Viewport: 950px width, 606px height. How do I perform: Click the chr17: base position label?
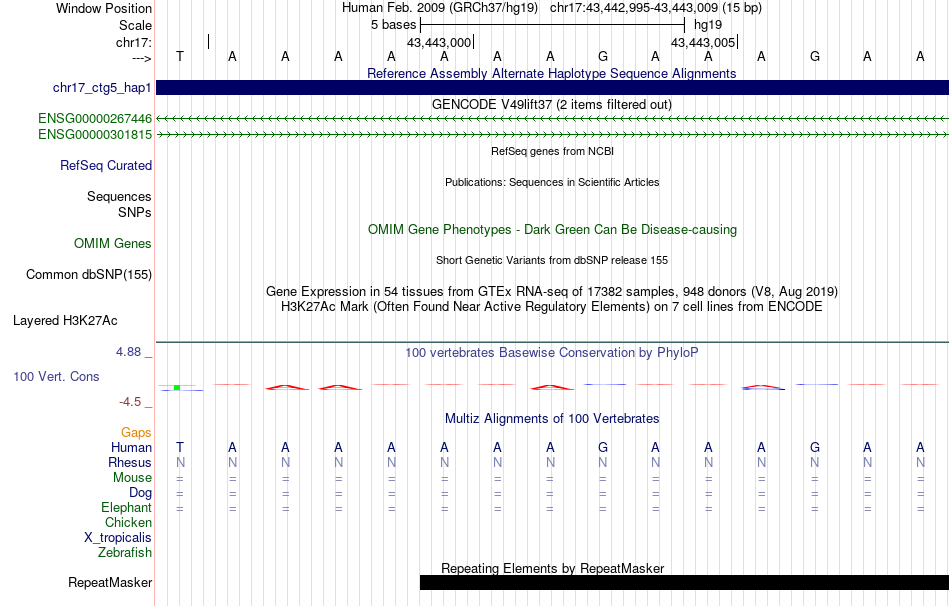coord(134,42)
